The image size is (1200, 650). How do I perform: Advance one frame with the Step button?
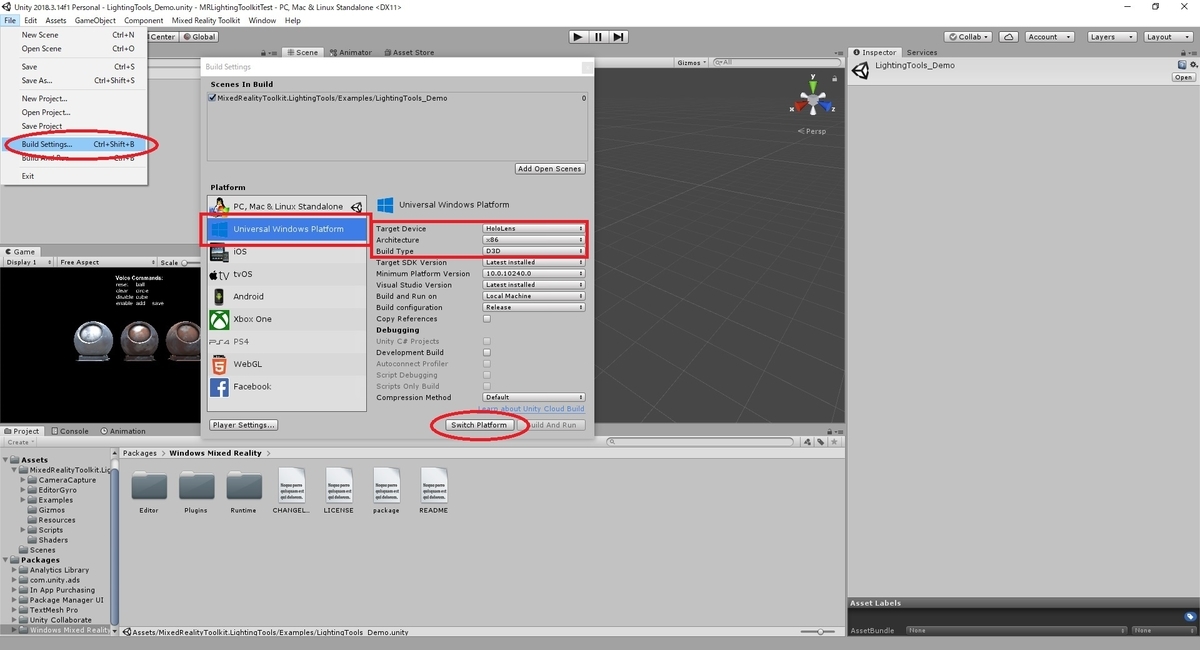(619, 37)
